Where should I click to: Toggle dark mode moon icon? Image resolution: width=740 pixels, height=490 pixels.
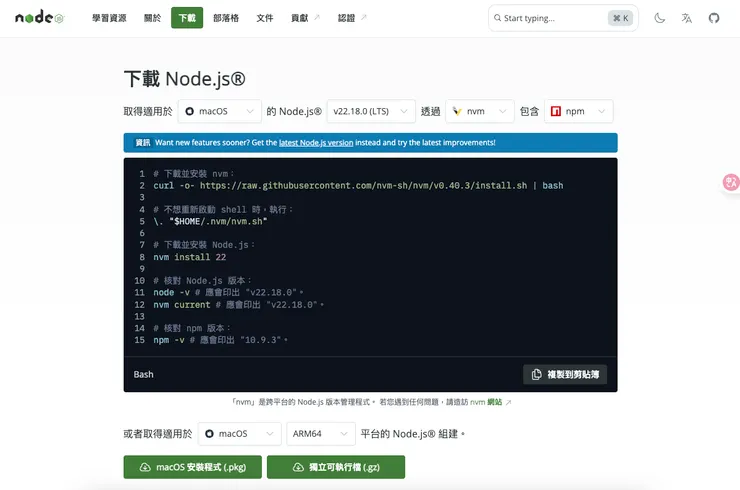tap(659, 18)
